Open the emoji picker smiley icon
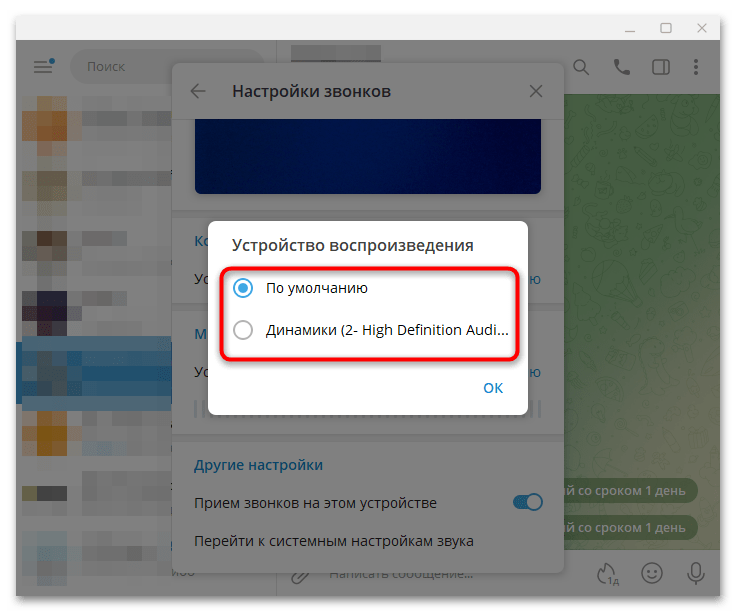The width and height of the screenshot is (736, 612). pyautogui.click(x=652, y=573)
